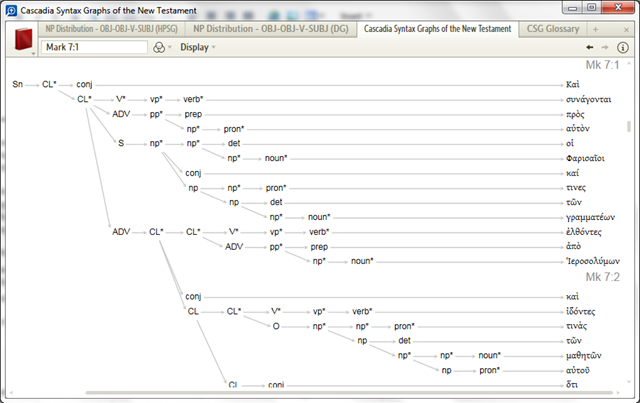
Task: Navigate forward with the right arrow
Action: tap(606, 48)
